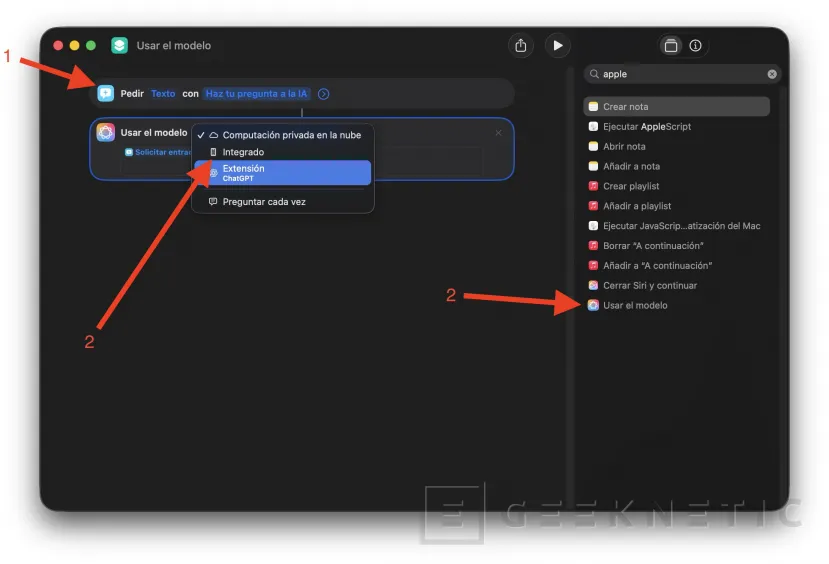Image resolution: width=829 pixels, height=564 pixels.
Task: Remove the Usar el modelo action
Action: (499, 132)
